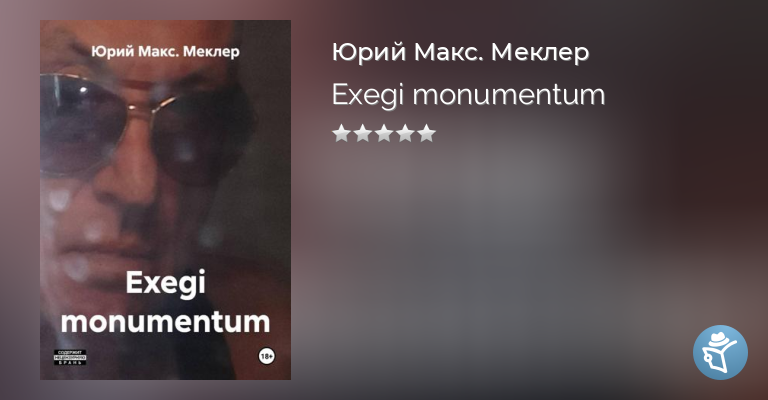Rate five stars using last star
The width and height of the screenshot is (768, 400).
[x=427, y=133]
